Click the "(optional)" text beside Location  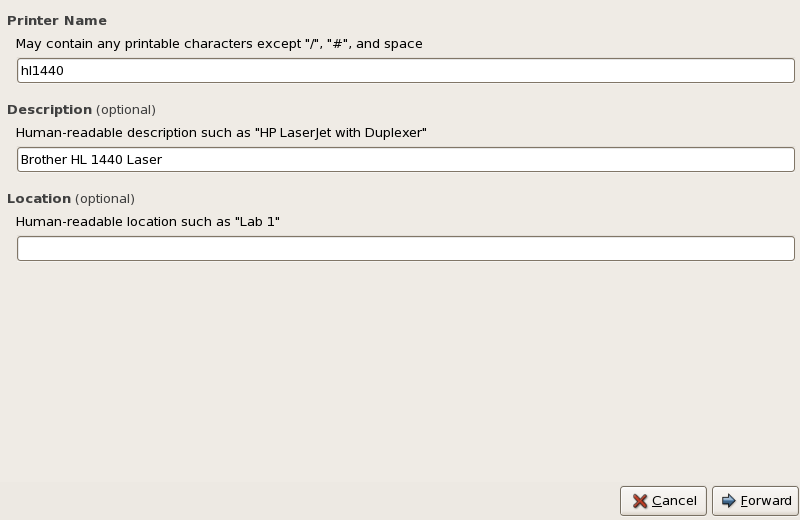(x=105, y=198)
